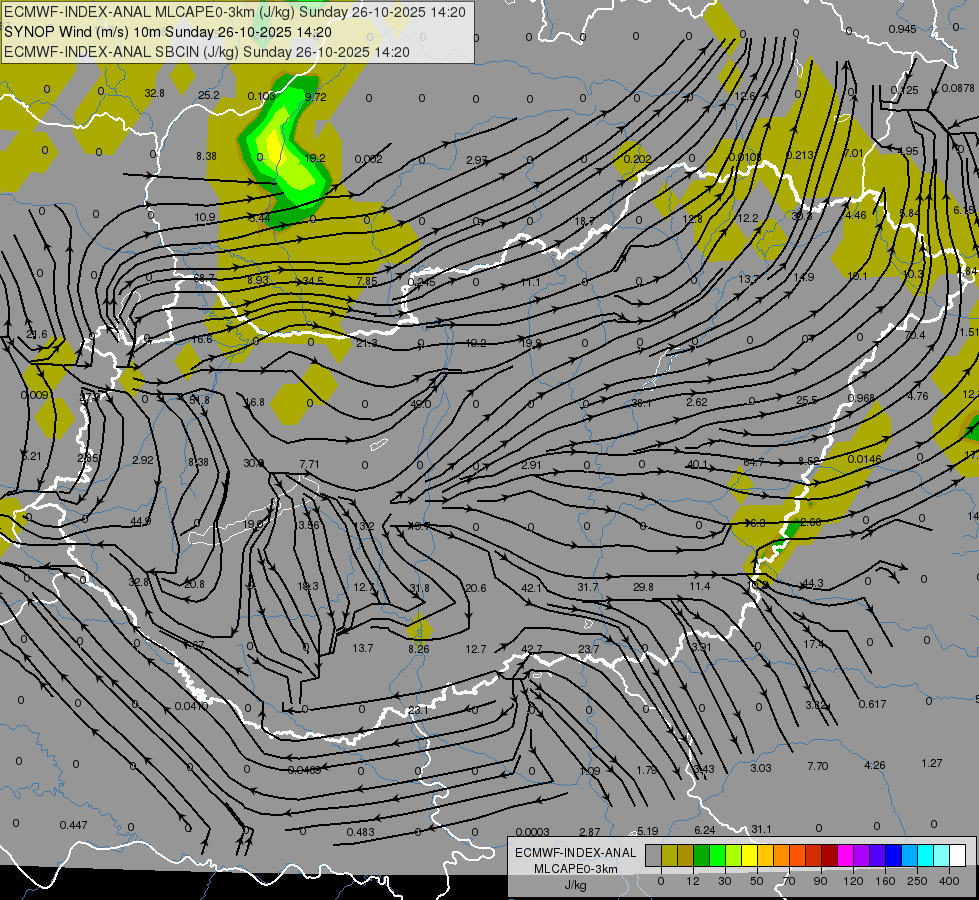Image resolution: width=979 pixels, height=900 pixels.
Task: Click the map value 2.97
Action: pyautogui.click(x=477, y=161)
